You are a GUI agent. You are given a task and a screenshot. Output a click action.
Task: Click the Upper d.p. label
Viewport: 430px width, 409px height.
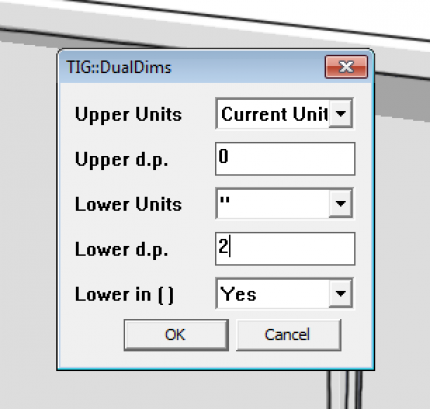coord(121,160)
